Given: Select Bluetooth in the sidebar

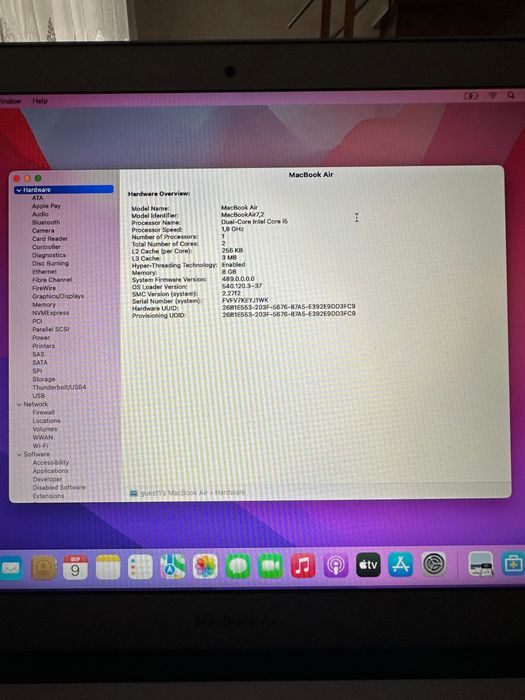Looking at the screenshot, I should point(46,222).
